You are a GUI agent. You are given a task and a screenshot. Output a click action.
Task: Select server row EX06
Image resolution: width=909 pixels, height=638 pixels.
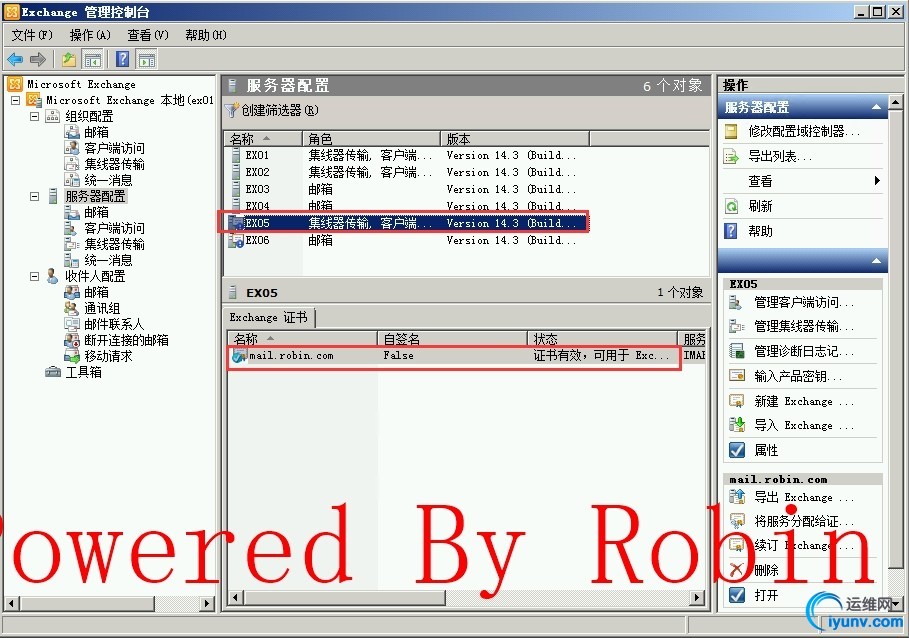click(x=405, y=240)
